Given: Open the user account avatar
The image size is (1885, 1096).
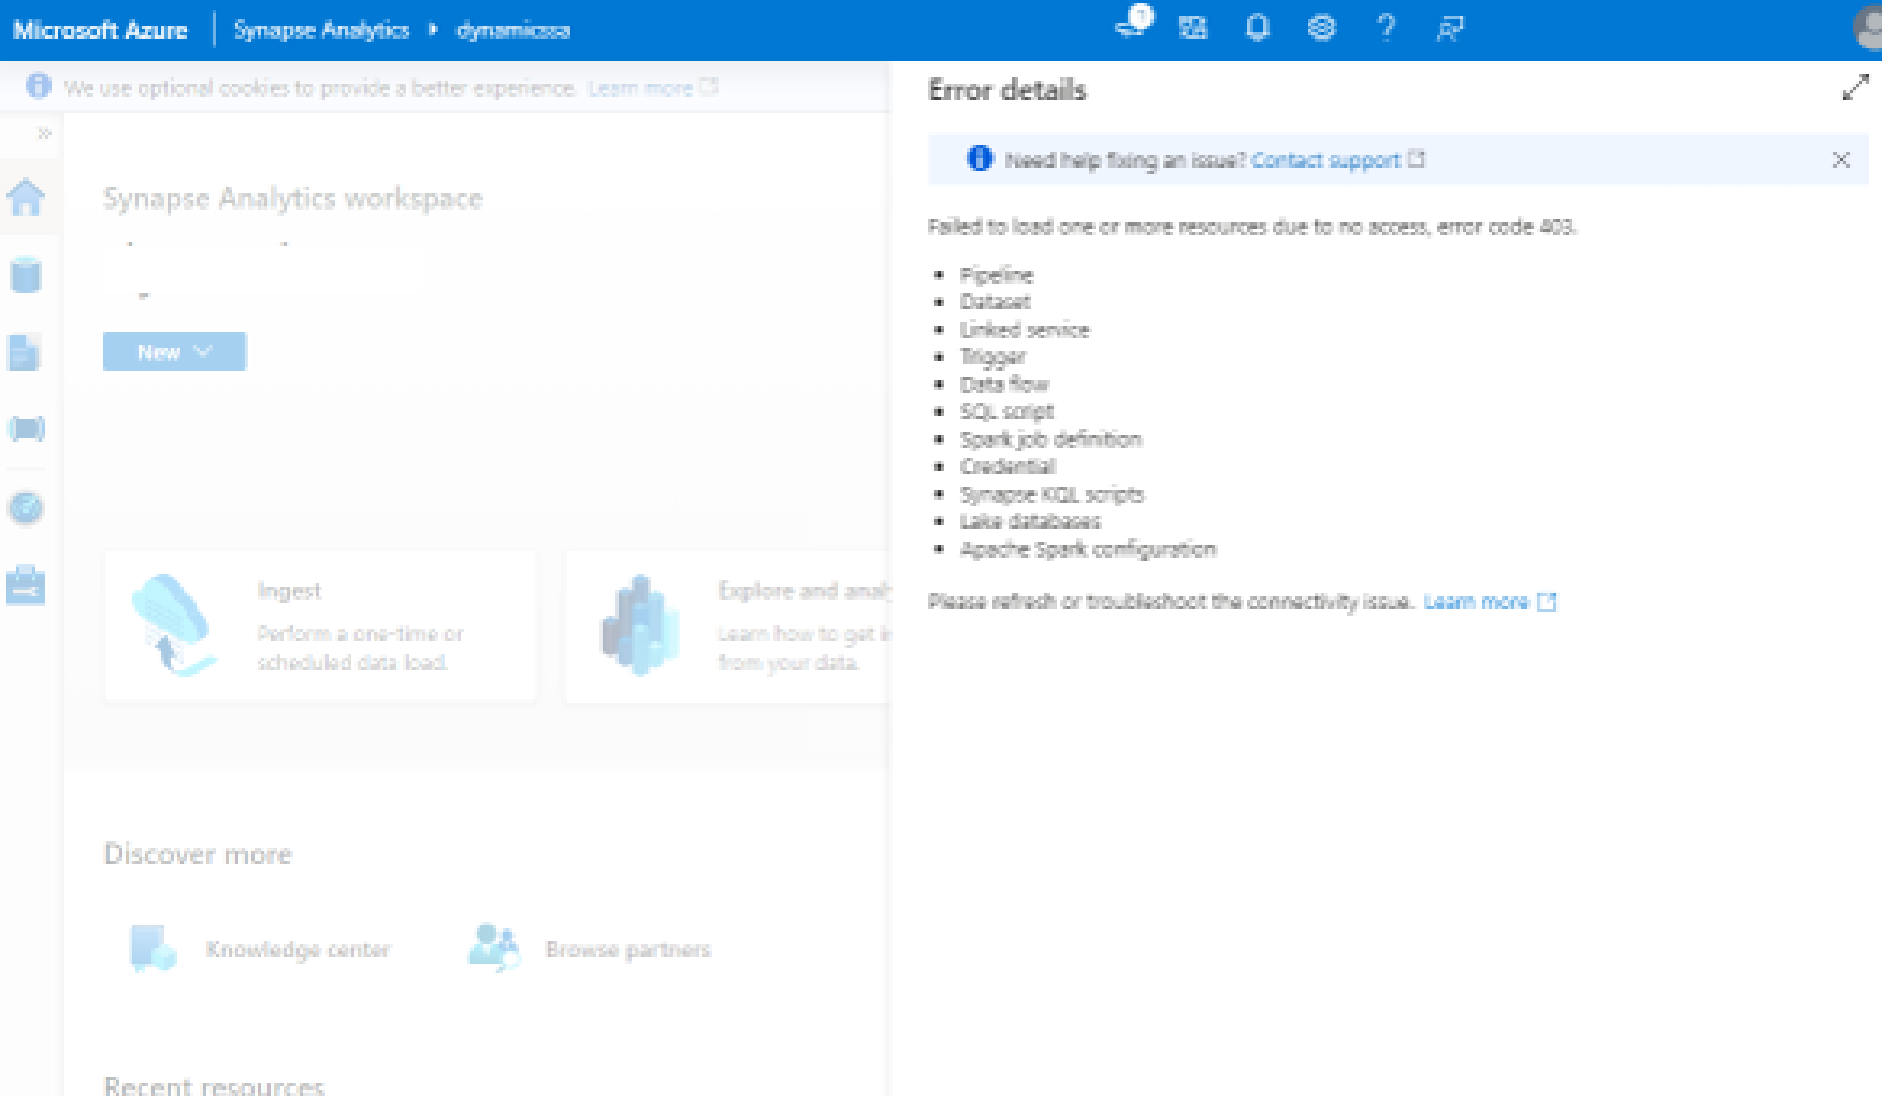Looking at the screenshot, I should (1872, 27).
